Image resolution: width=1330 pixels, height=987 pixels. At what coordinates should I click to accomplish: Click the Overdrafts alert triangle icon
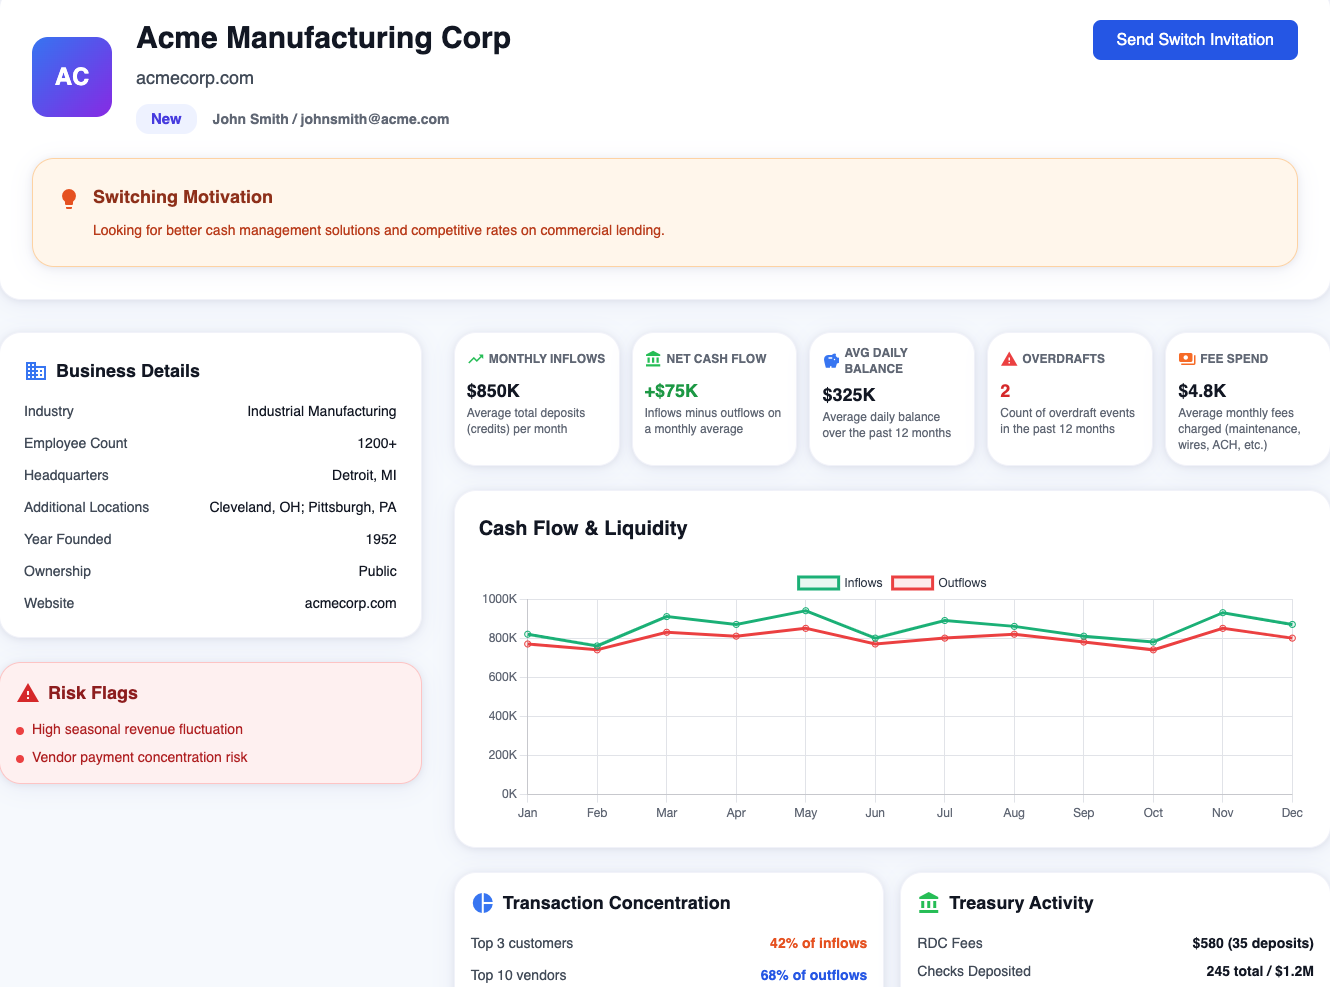[1009, 359]
